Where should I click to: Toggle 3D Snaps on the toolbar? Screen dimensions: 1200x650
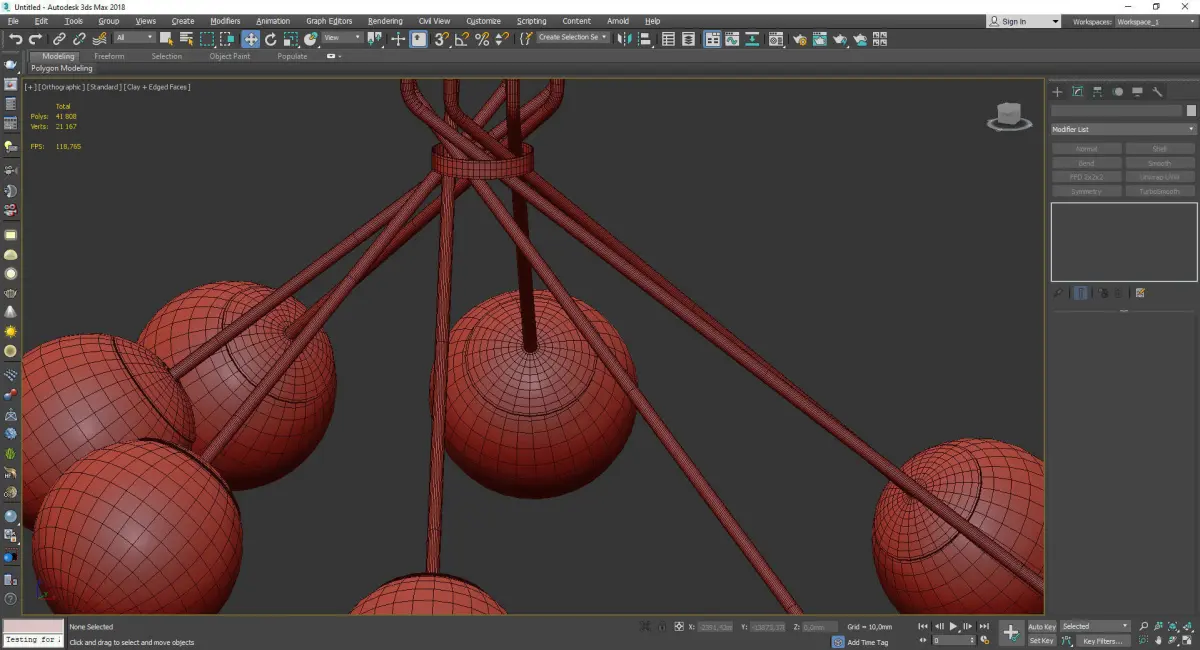coord(441,39)
